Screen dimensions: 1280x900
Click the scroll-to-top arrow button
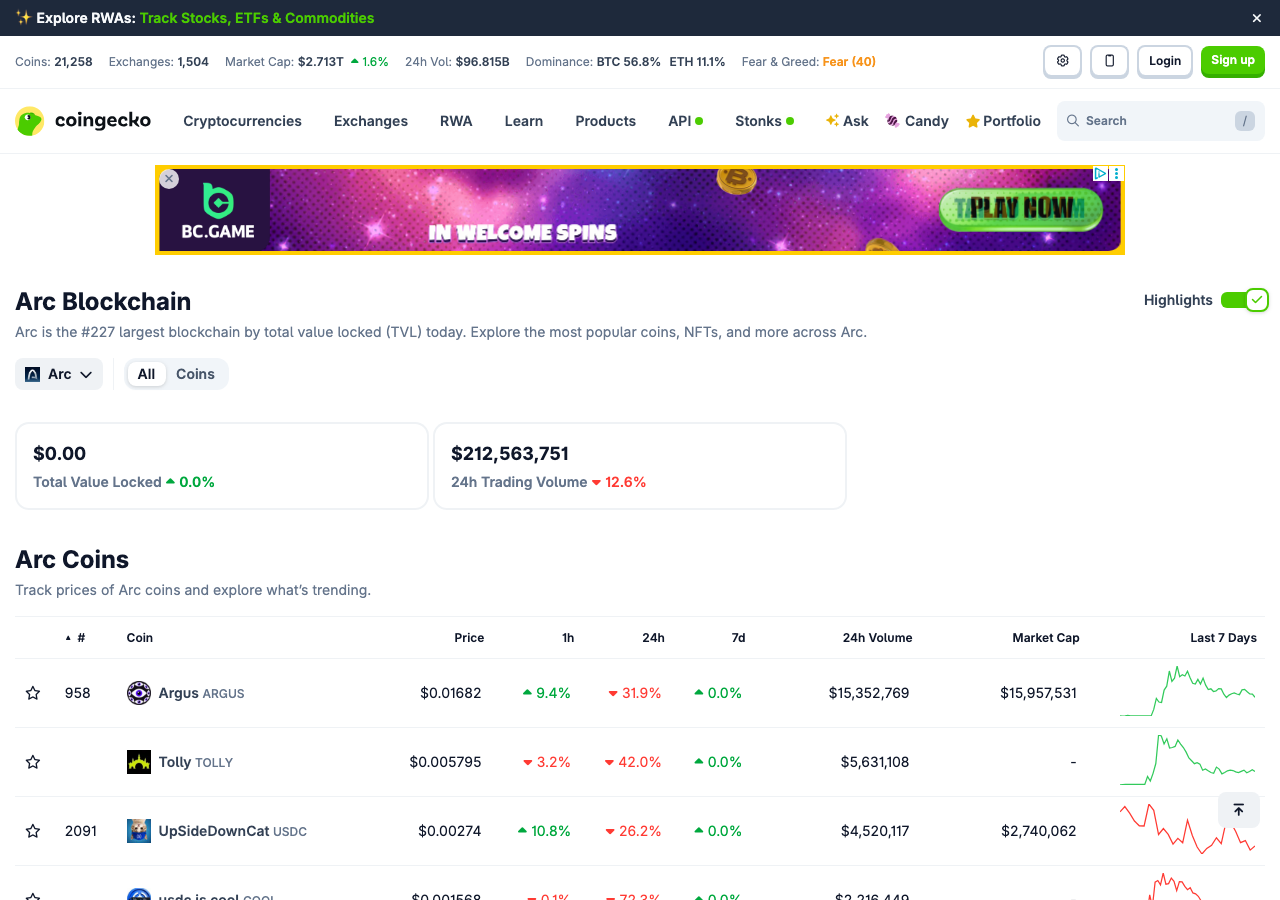pos(1238,810)
